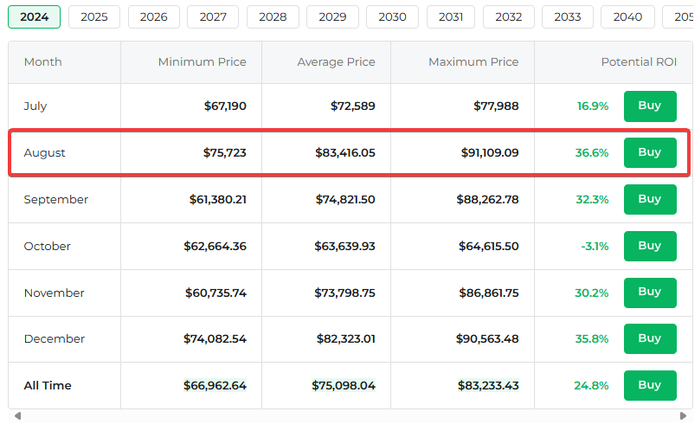Switch to the 2031 tab
The image size is (700, 431).
pyautogui.click(x=451, y=17)
